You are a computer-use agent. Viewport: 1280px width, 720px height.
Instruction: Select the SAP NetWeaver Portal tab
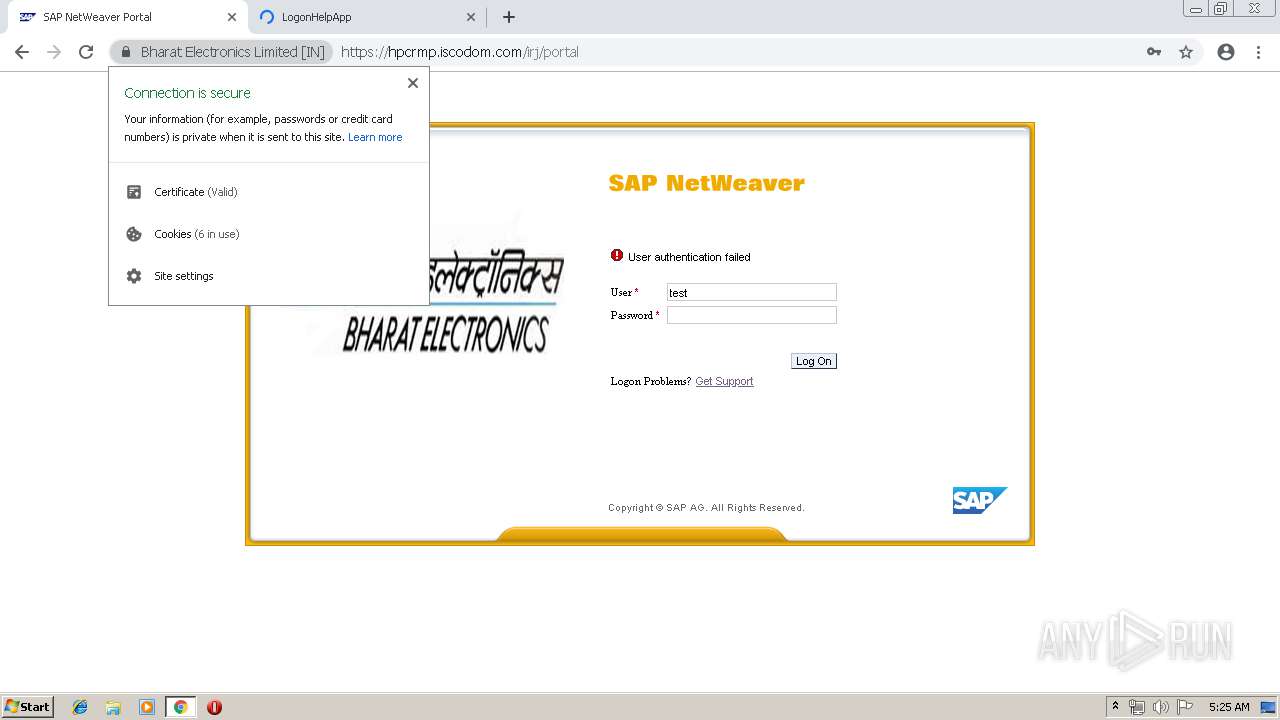(127, 17)
